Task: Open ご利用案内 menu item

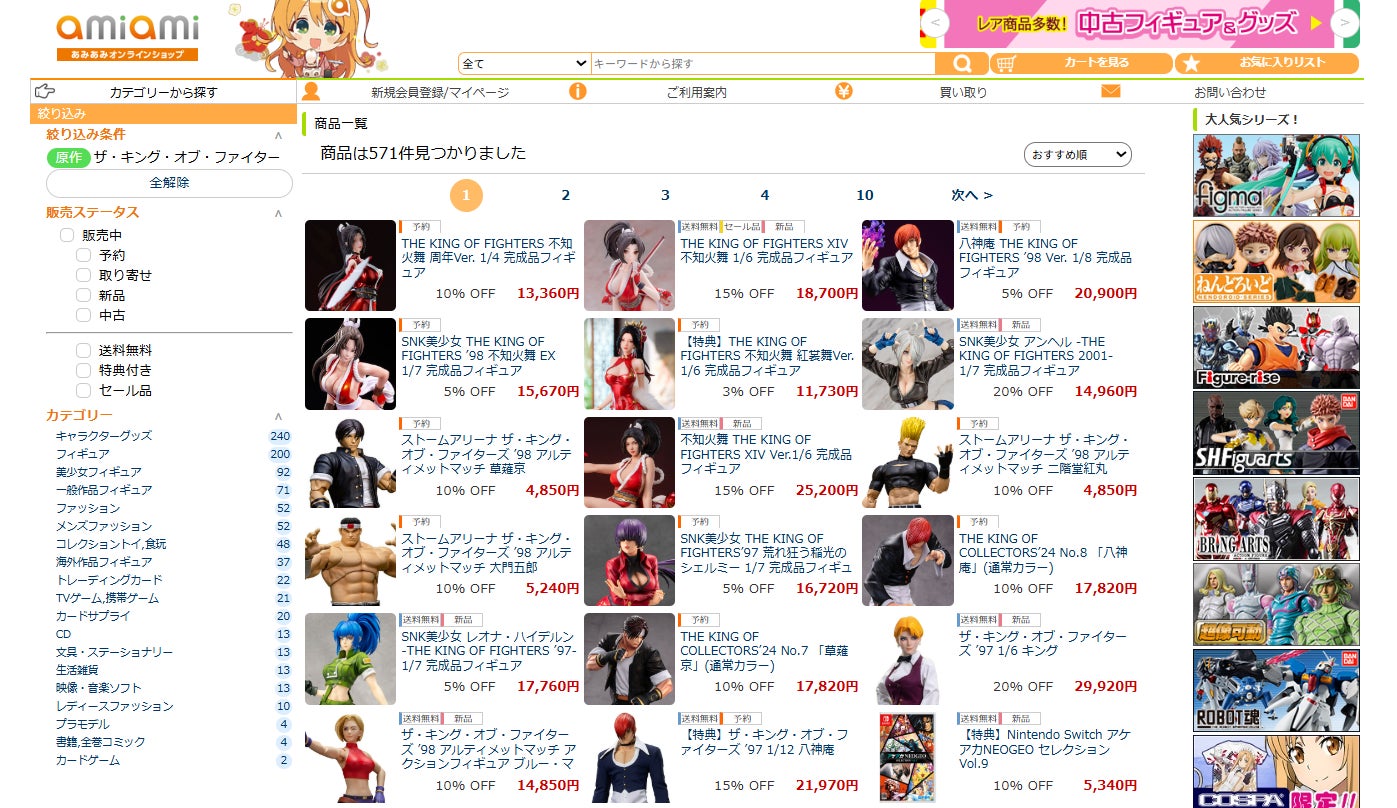Action: coord(697,92)
